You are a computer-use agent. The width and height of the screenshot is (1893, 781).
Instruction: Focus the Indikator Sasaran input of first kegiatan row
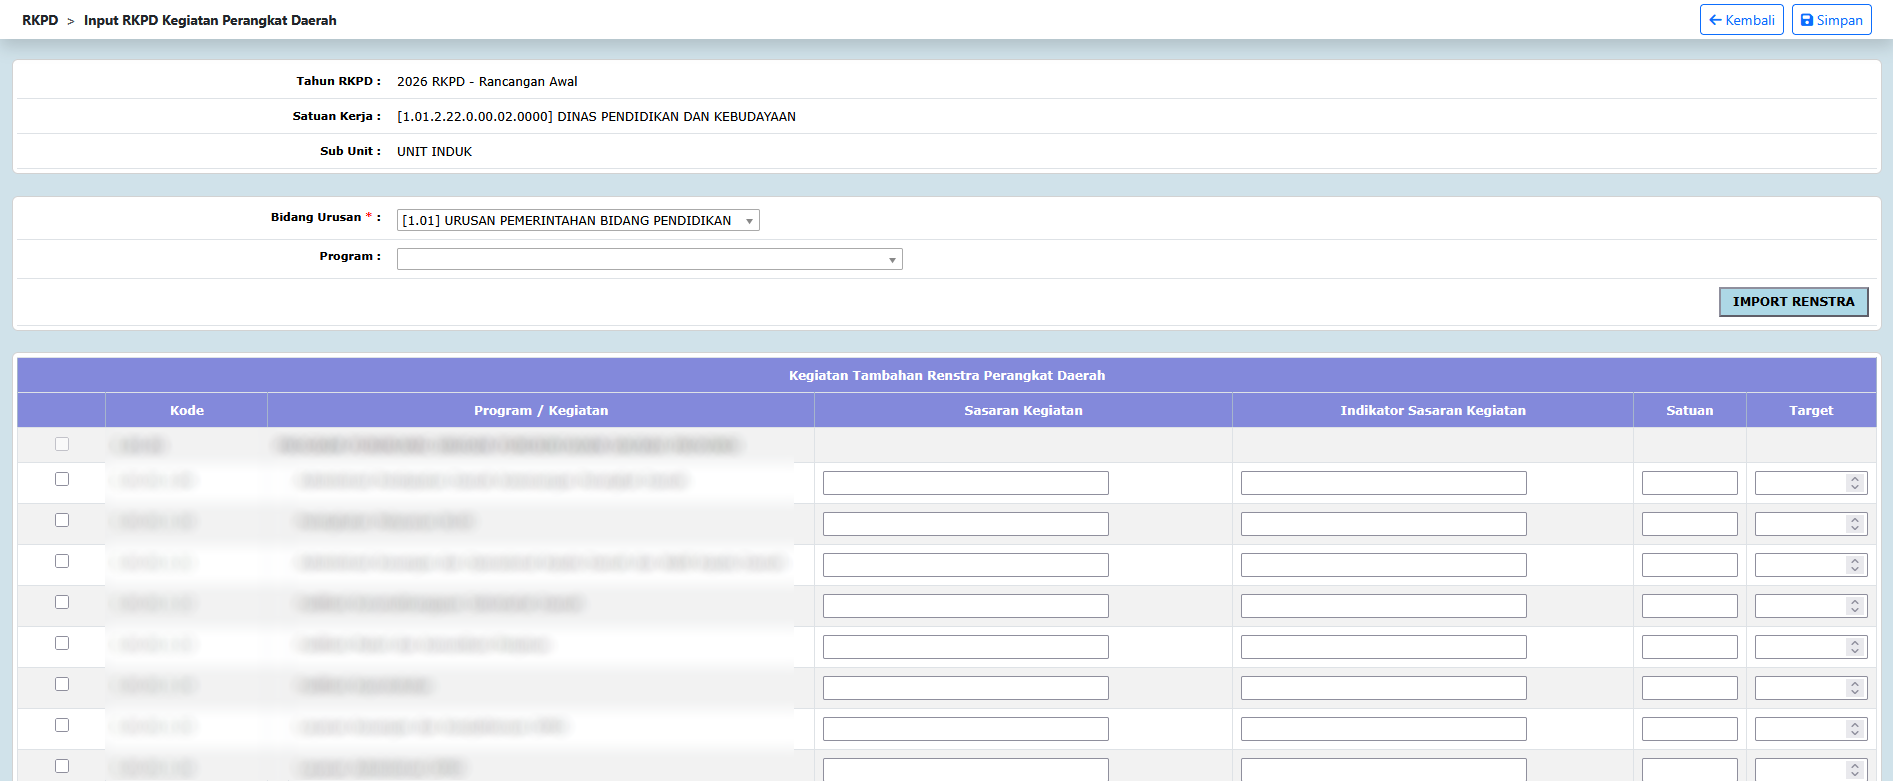point(1383,483)
